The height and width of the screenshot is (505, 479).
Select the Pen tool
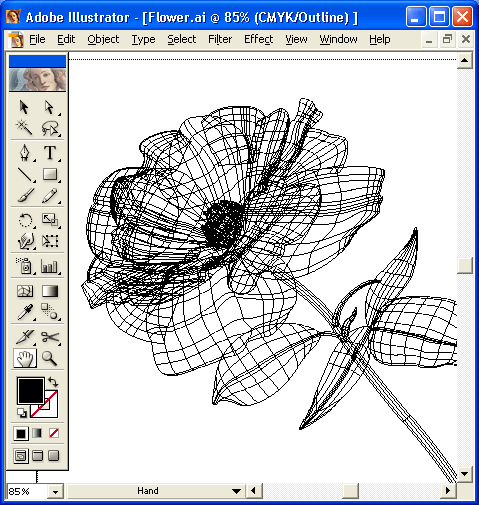tap(25, 153)
